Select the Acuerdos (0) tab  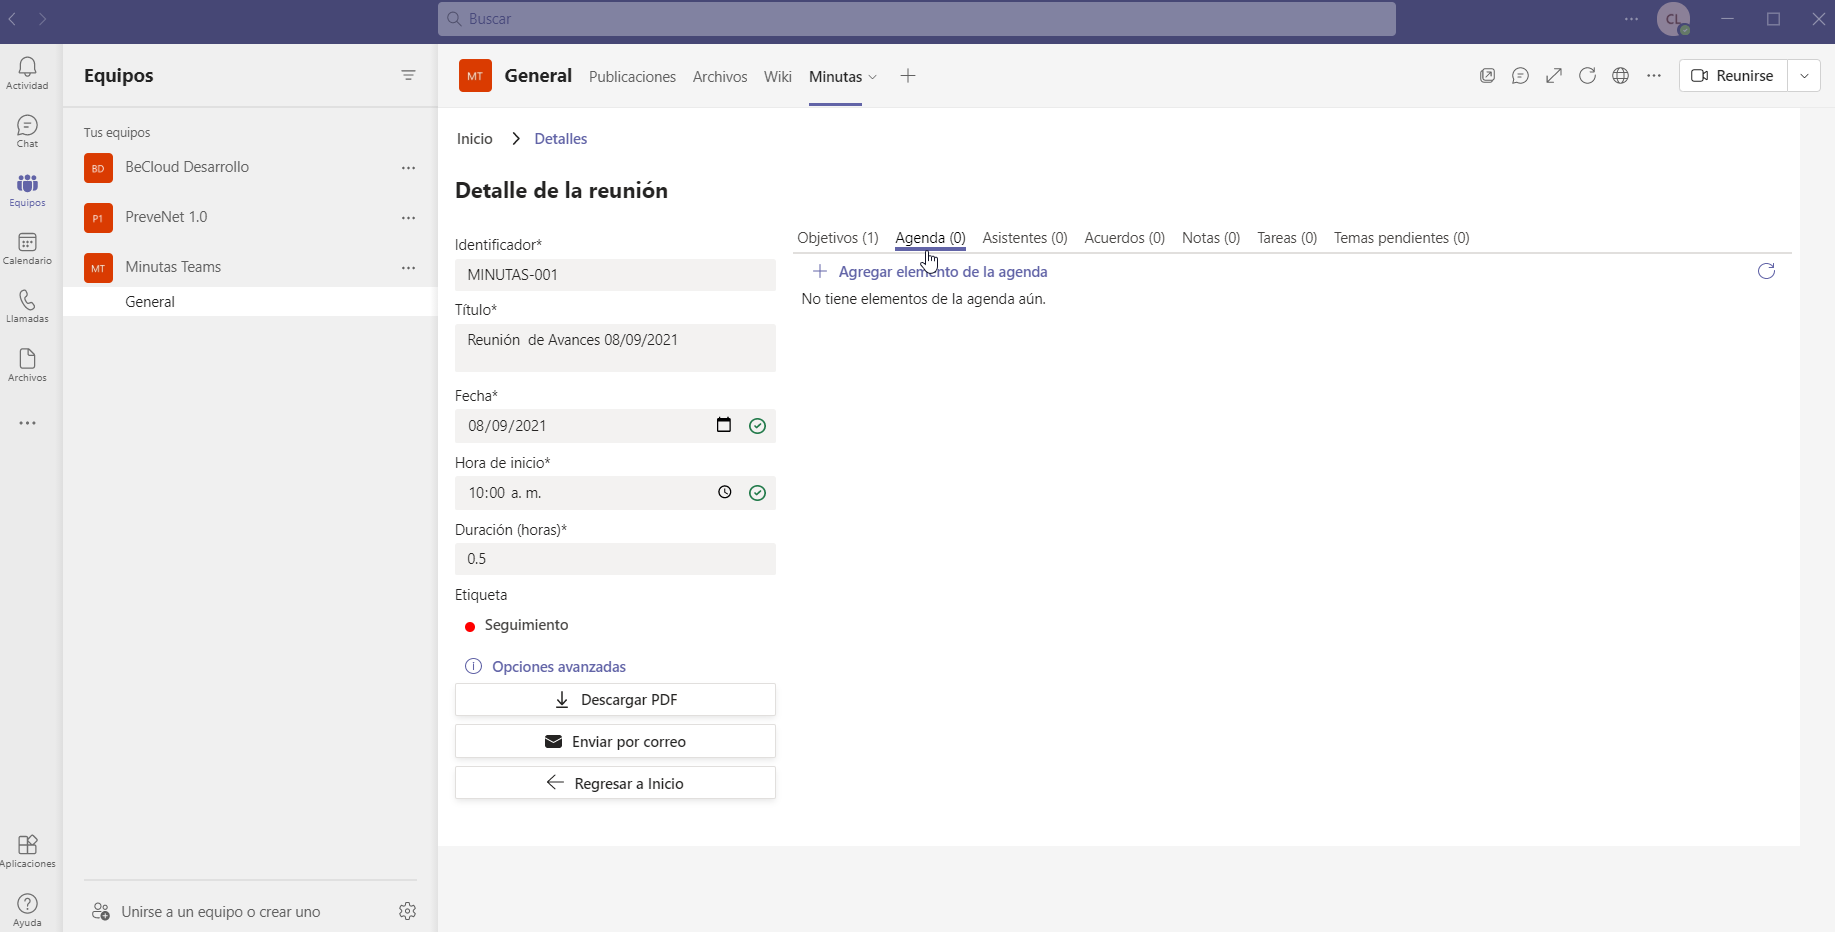(x=1125, y=238)
